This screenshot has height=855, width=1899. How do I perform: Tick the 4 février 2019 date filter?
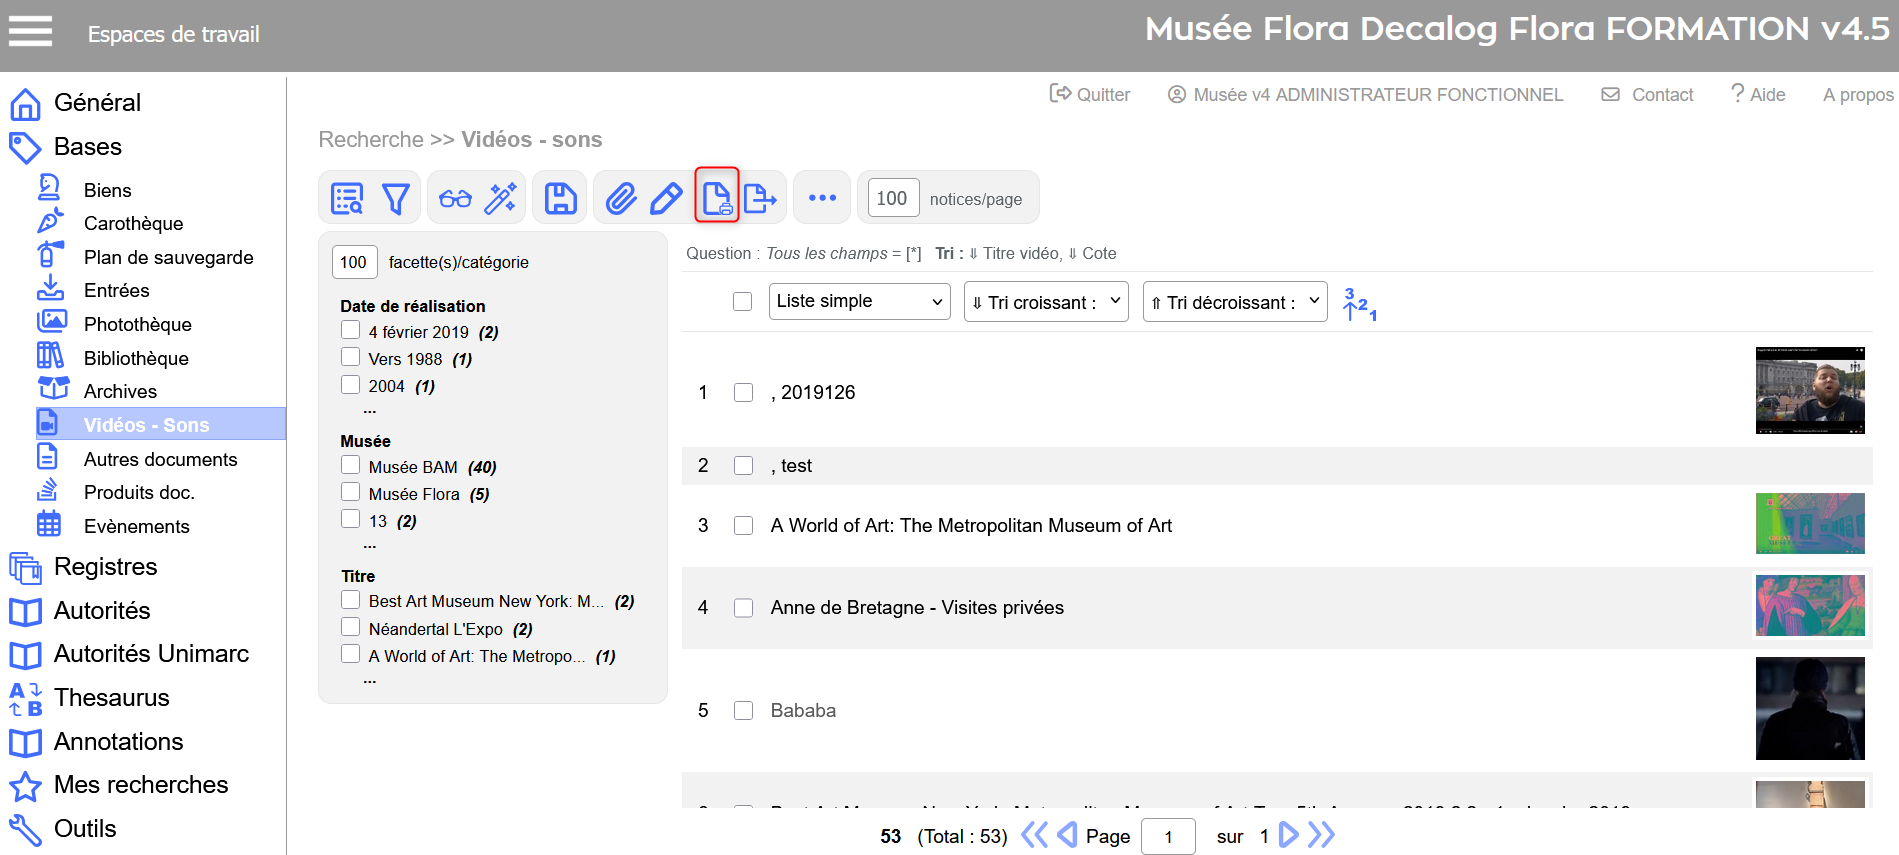click(x=350, y=330)
